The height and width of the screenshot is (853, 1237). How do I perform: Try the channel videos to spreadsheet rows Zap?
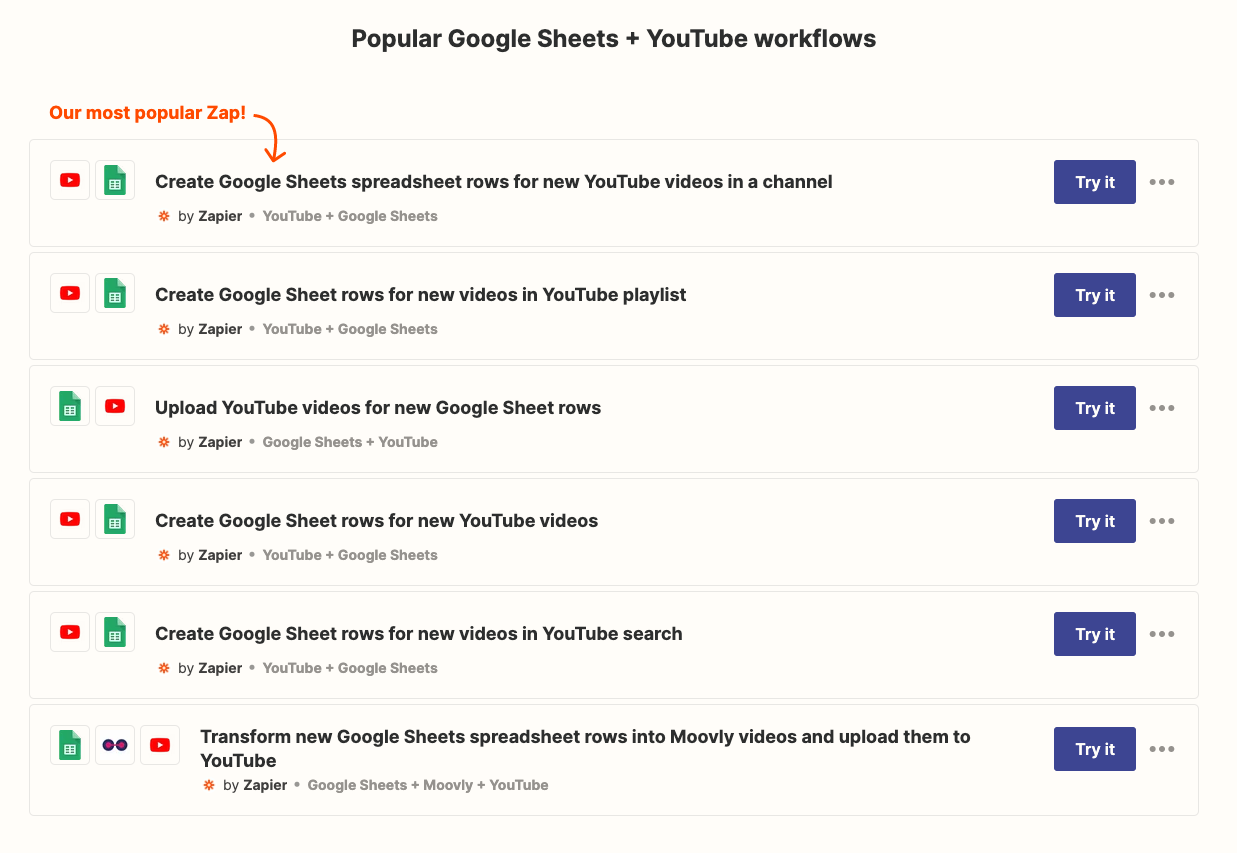coord(1095,182)
